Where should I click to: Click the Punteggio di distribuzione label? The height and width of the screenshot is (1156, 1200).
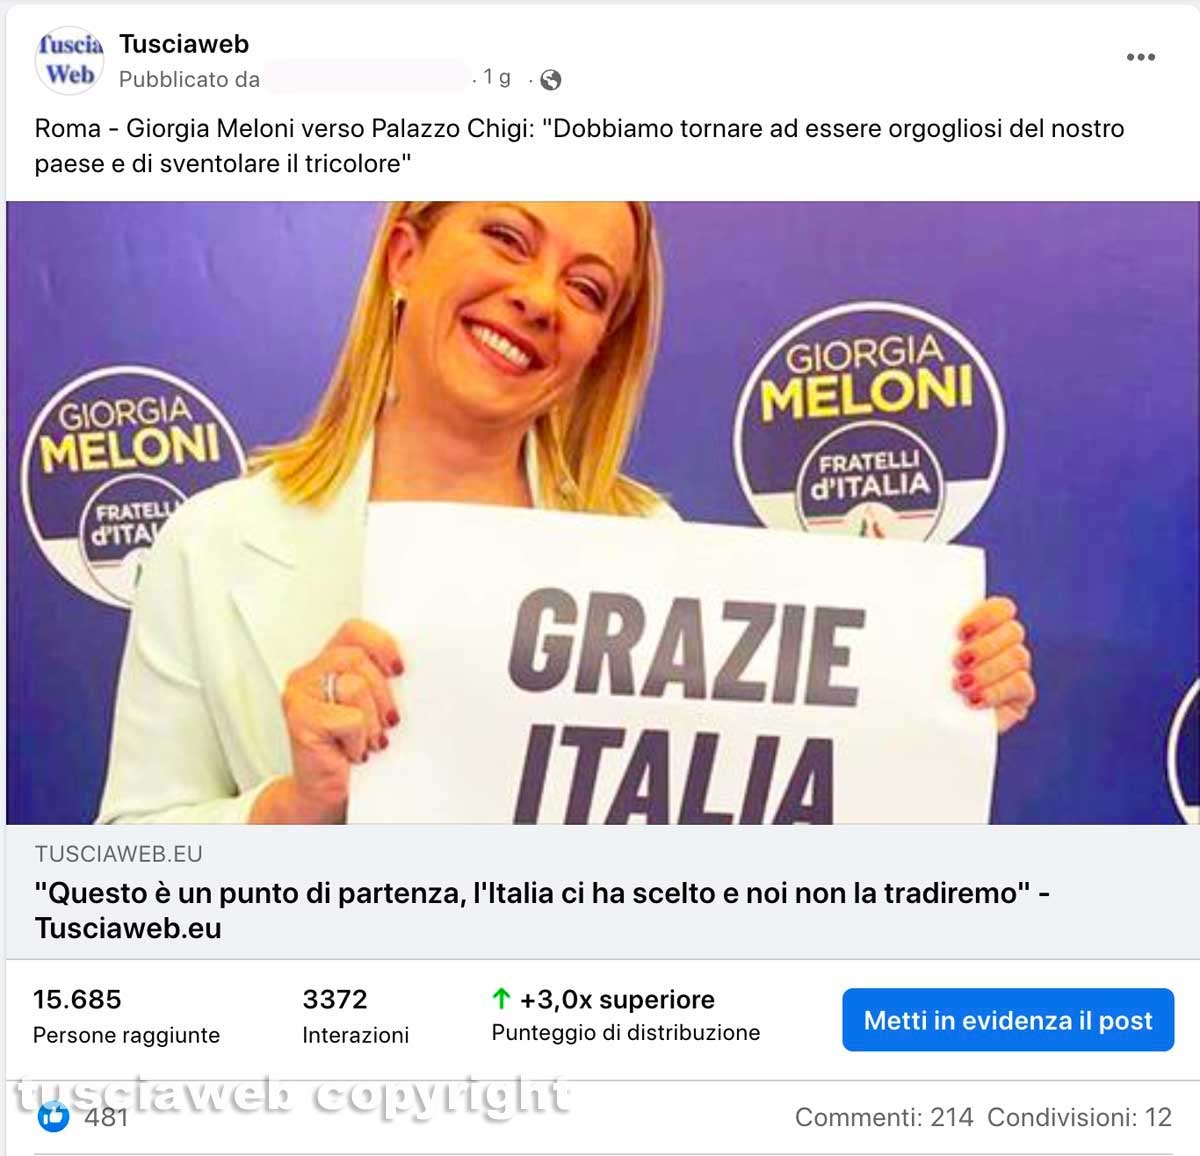(x=626, y=1033)
